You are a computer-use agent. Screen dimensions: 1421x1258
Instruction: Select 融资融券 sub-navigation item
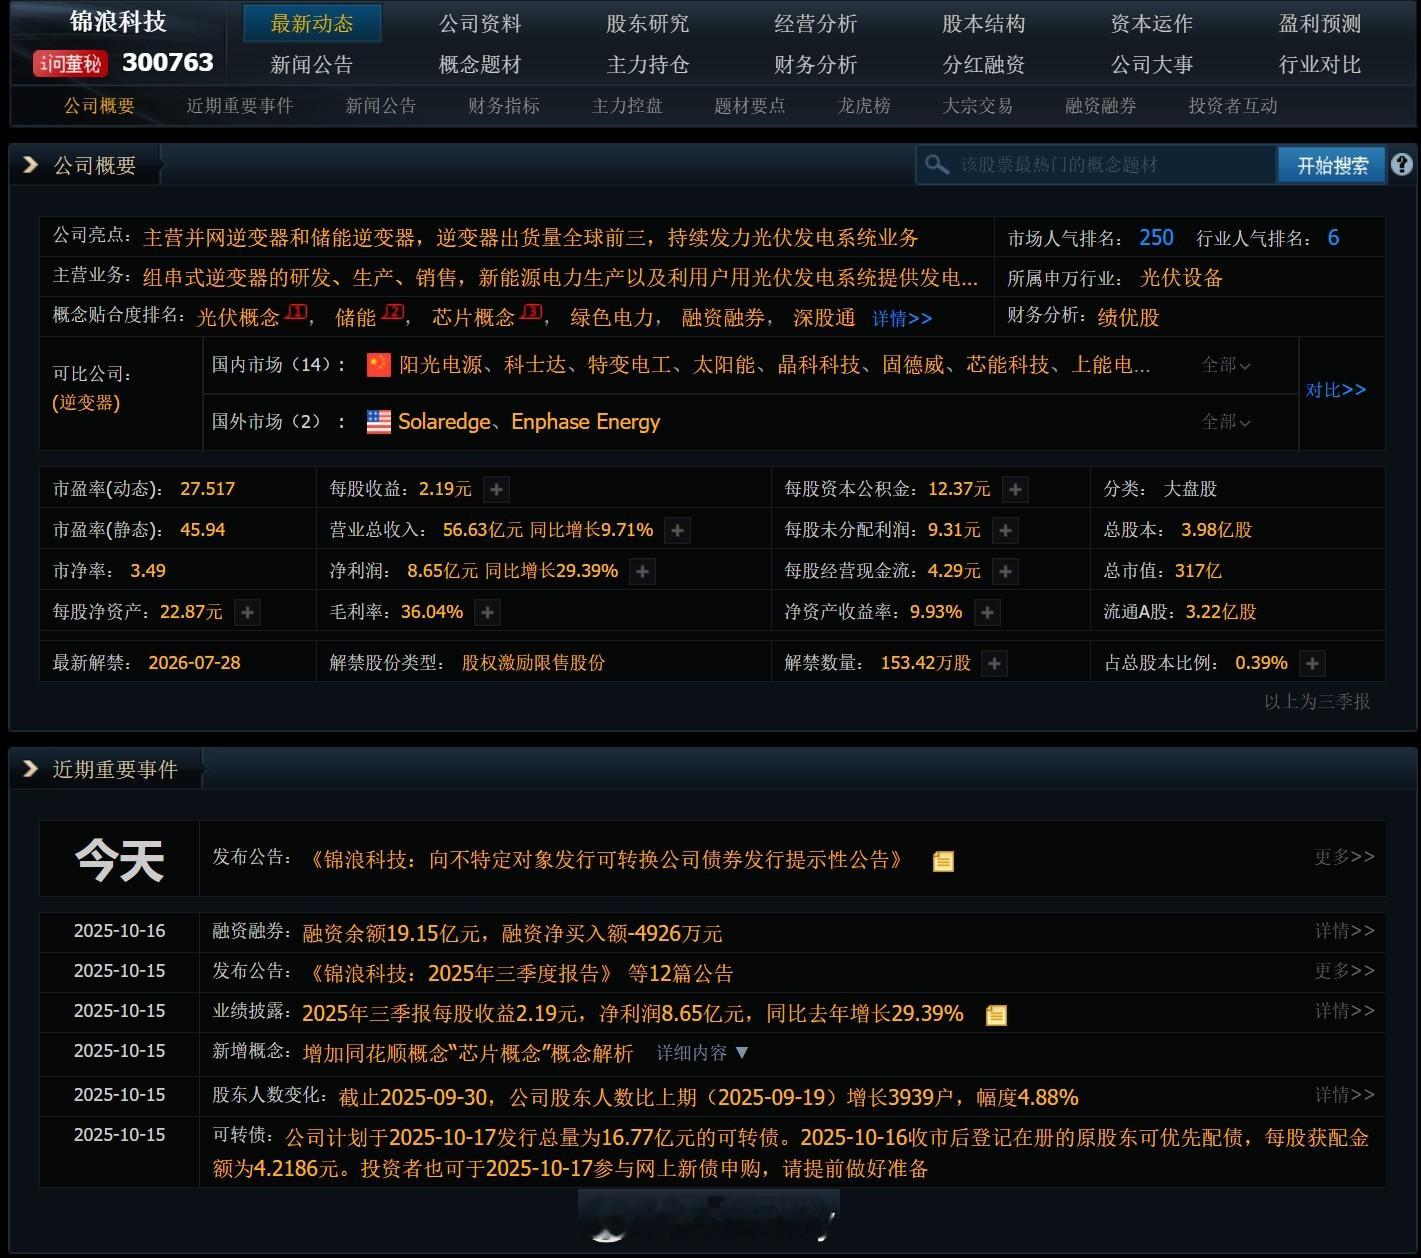pos(1101,106)
